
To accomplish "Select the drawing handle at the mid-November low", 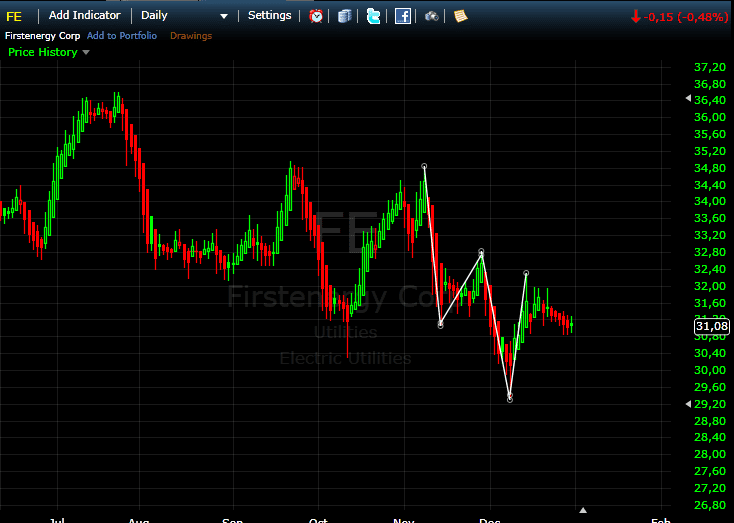I will pos(440,325).
